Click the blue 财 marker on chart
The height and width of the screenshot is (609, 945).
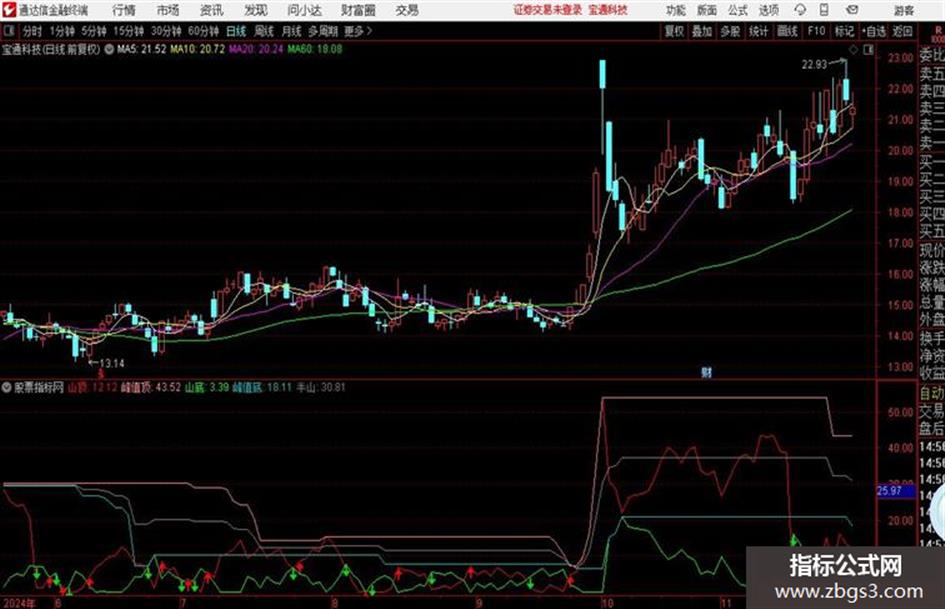[x=706, y=372]
